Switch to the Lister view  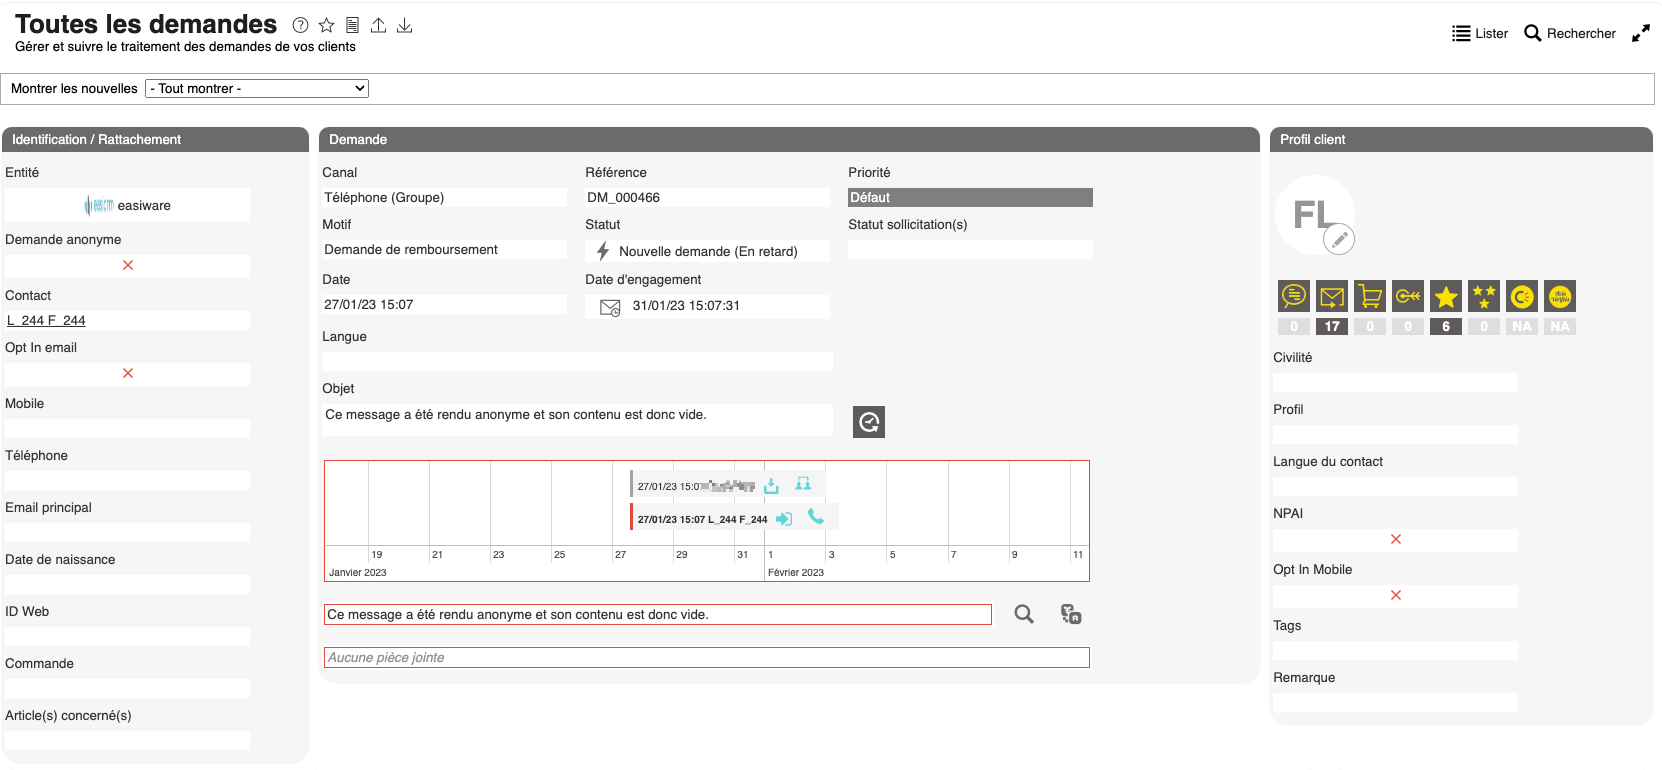[x=1480, y=34]
